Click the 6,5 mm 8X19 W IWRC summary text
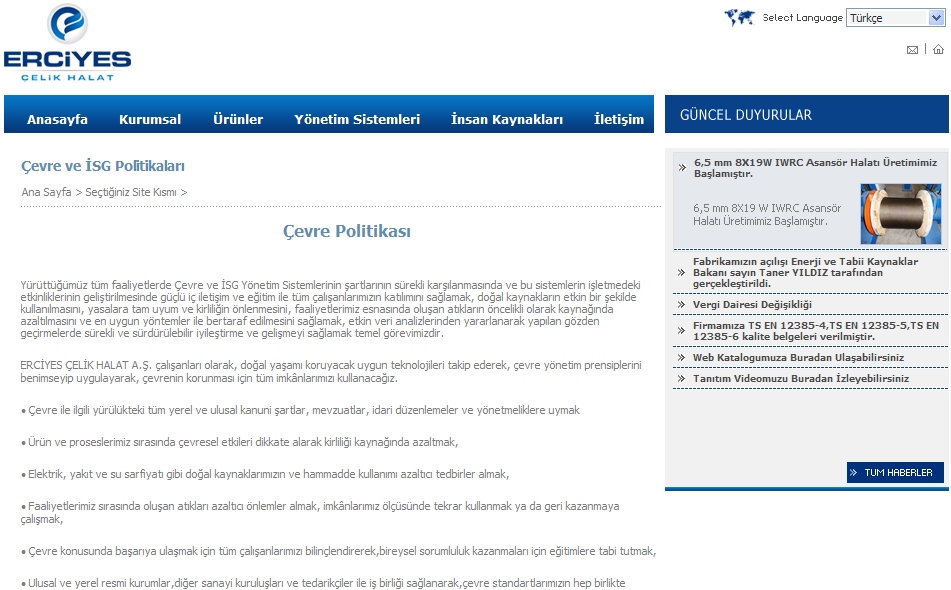951x590 pixels. click(x=767, y=215)
